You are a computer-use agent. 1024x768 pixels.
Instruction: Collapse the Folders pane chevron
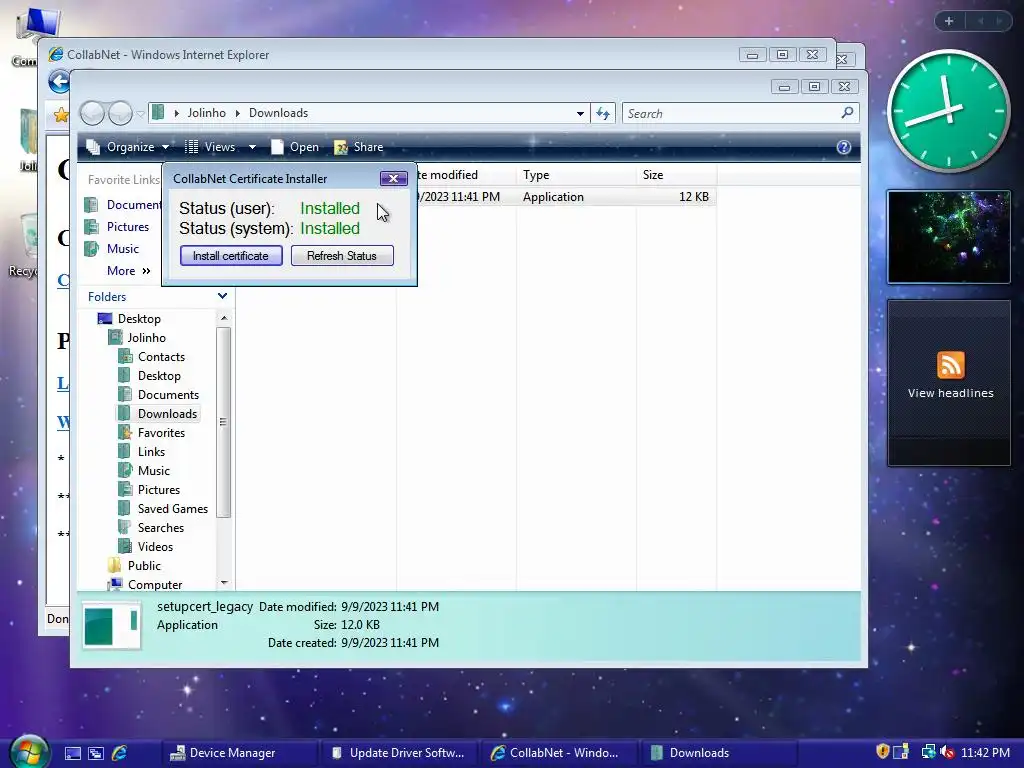[x=222, y=296]
